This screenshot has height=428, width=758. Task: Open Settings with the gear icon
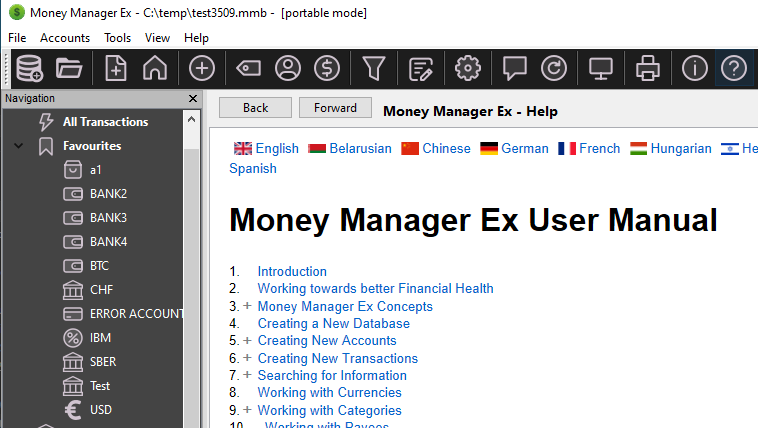(467, 68)
